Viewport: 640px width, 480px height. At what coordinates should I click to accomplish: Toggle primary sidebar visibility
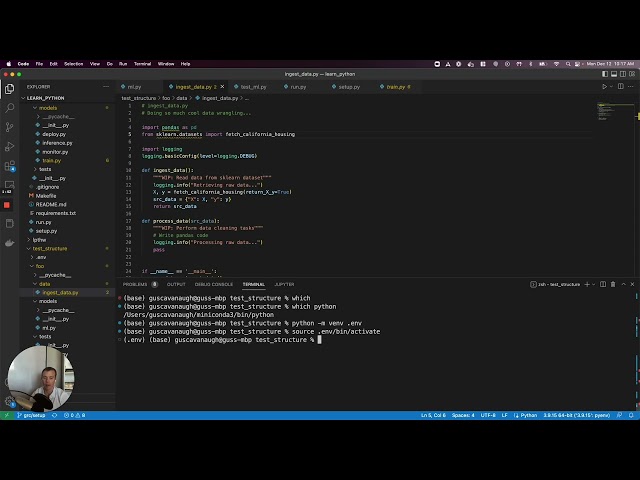[x=605, y=74]
